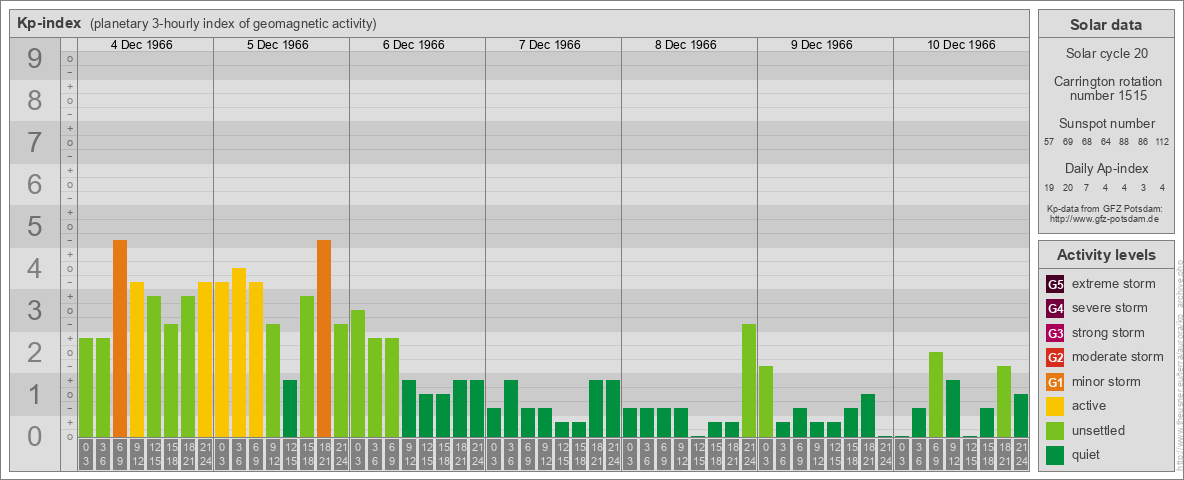The image size is (1184, 480).
Task: Click the orange 18-21 bar on 5 Dec
Action: [324, 338]
